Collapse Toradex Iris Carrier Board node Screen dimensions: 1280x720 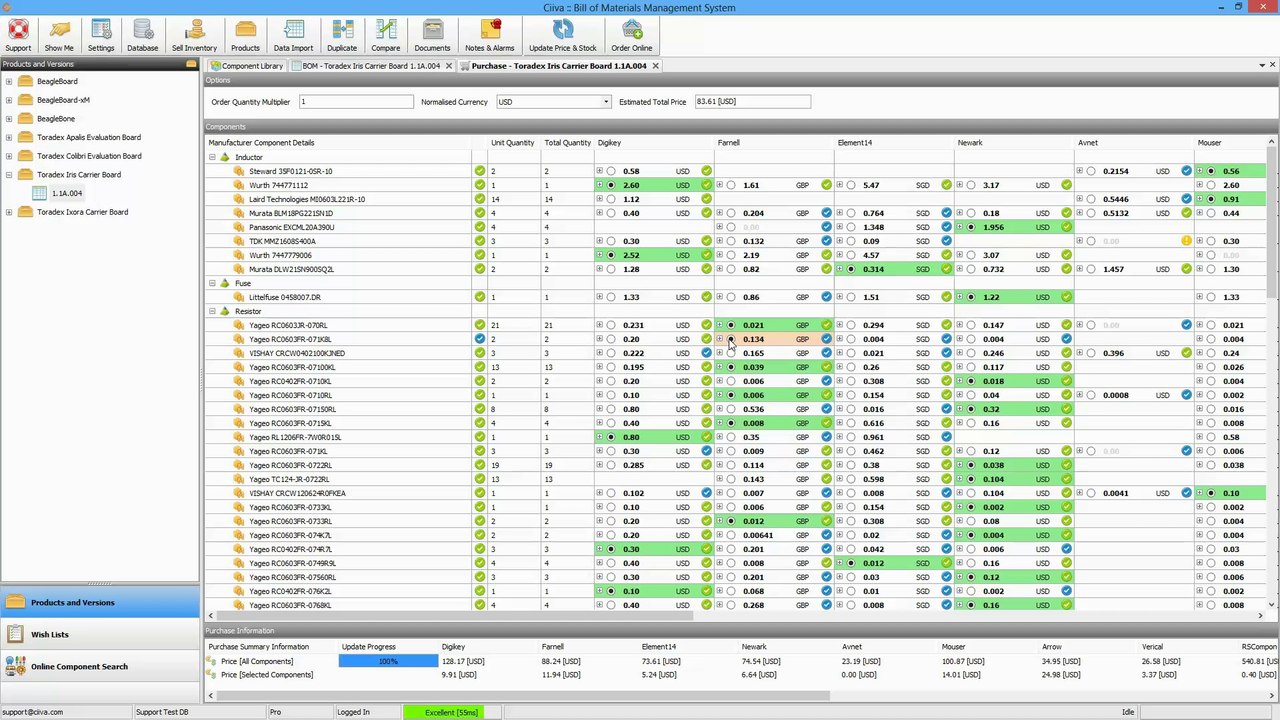pyautogui.click(x=9, y=174)
